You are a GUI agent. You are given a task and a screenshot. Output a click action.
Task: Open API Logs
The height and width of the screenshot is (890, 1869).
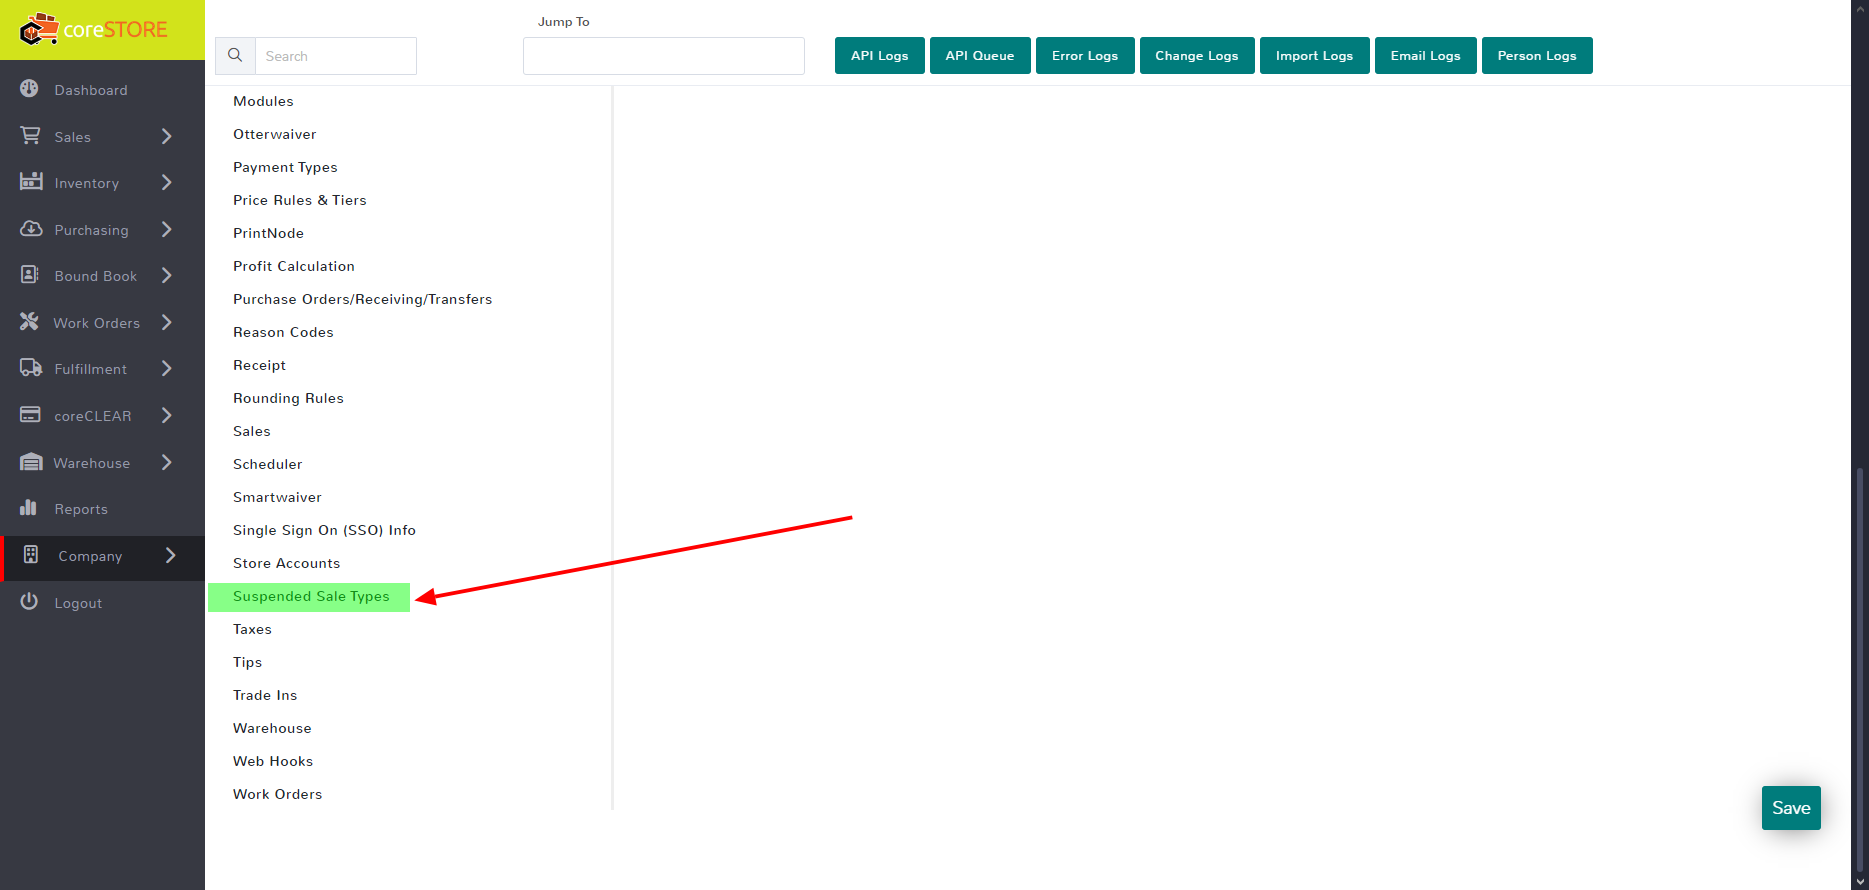pyautogui.click(x=880, y=56)
